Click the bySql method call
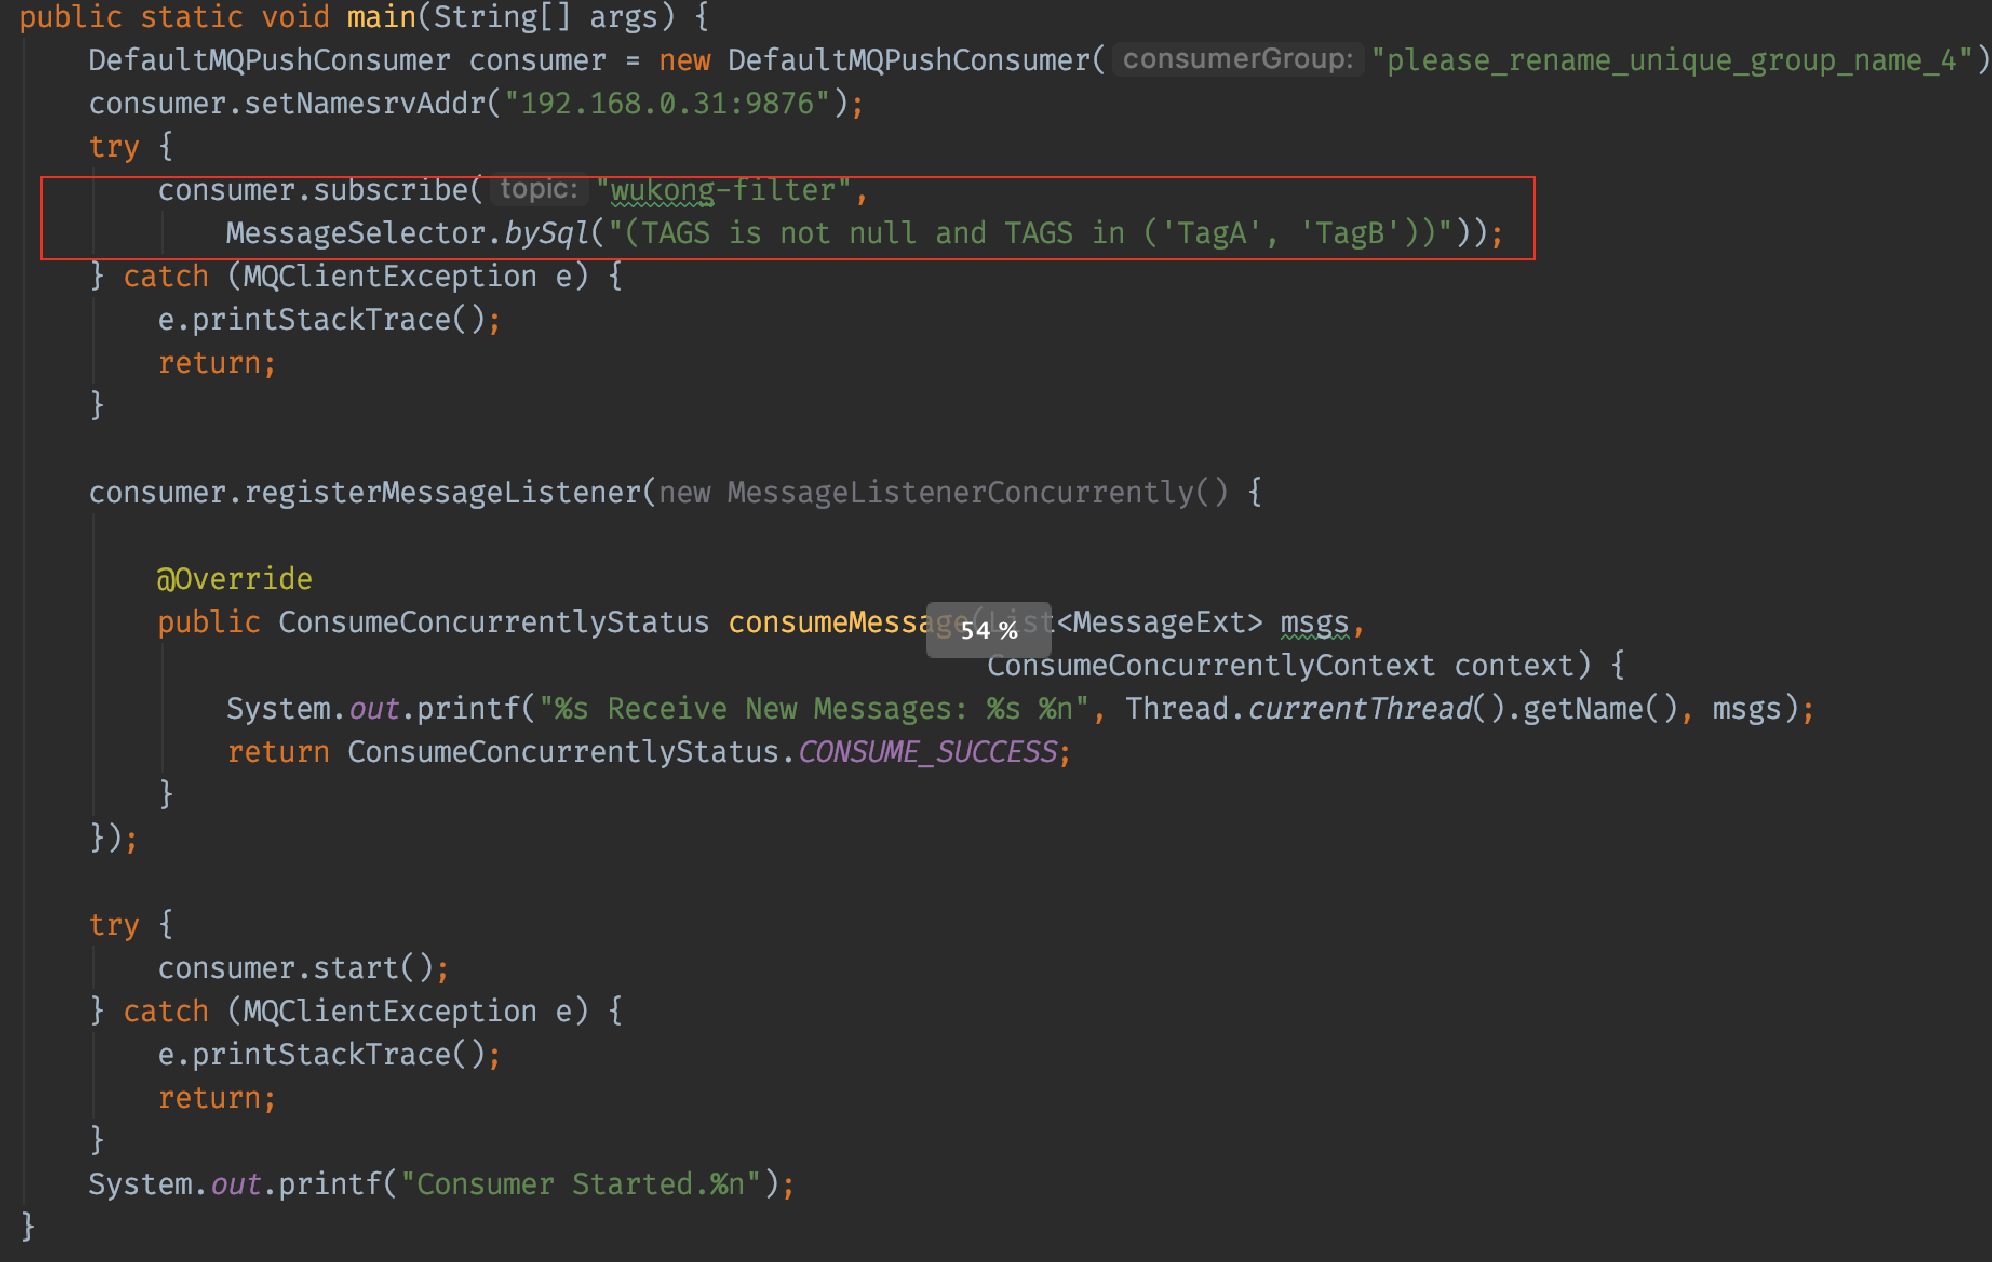 [546, 233]
